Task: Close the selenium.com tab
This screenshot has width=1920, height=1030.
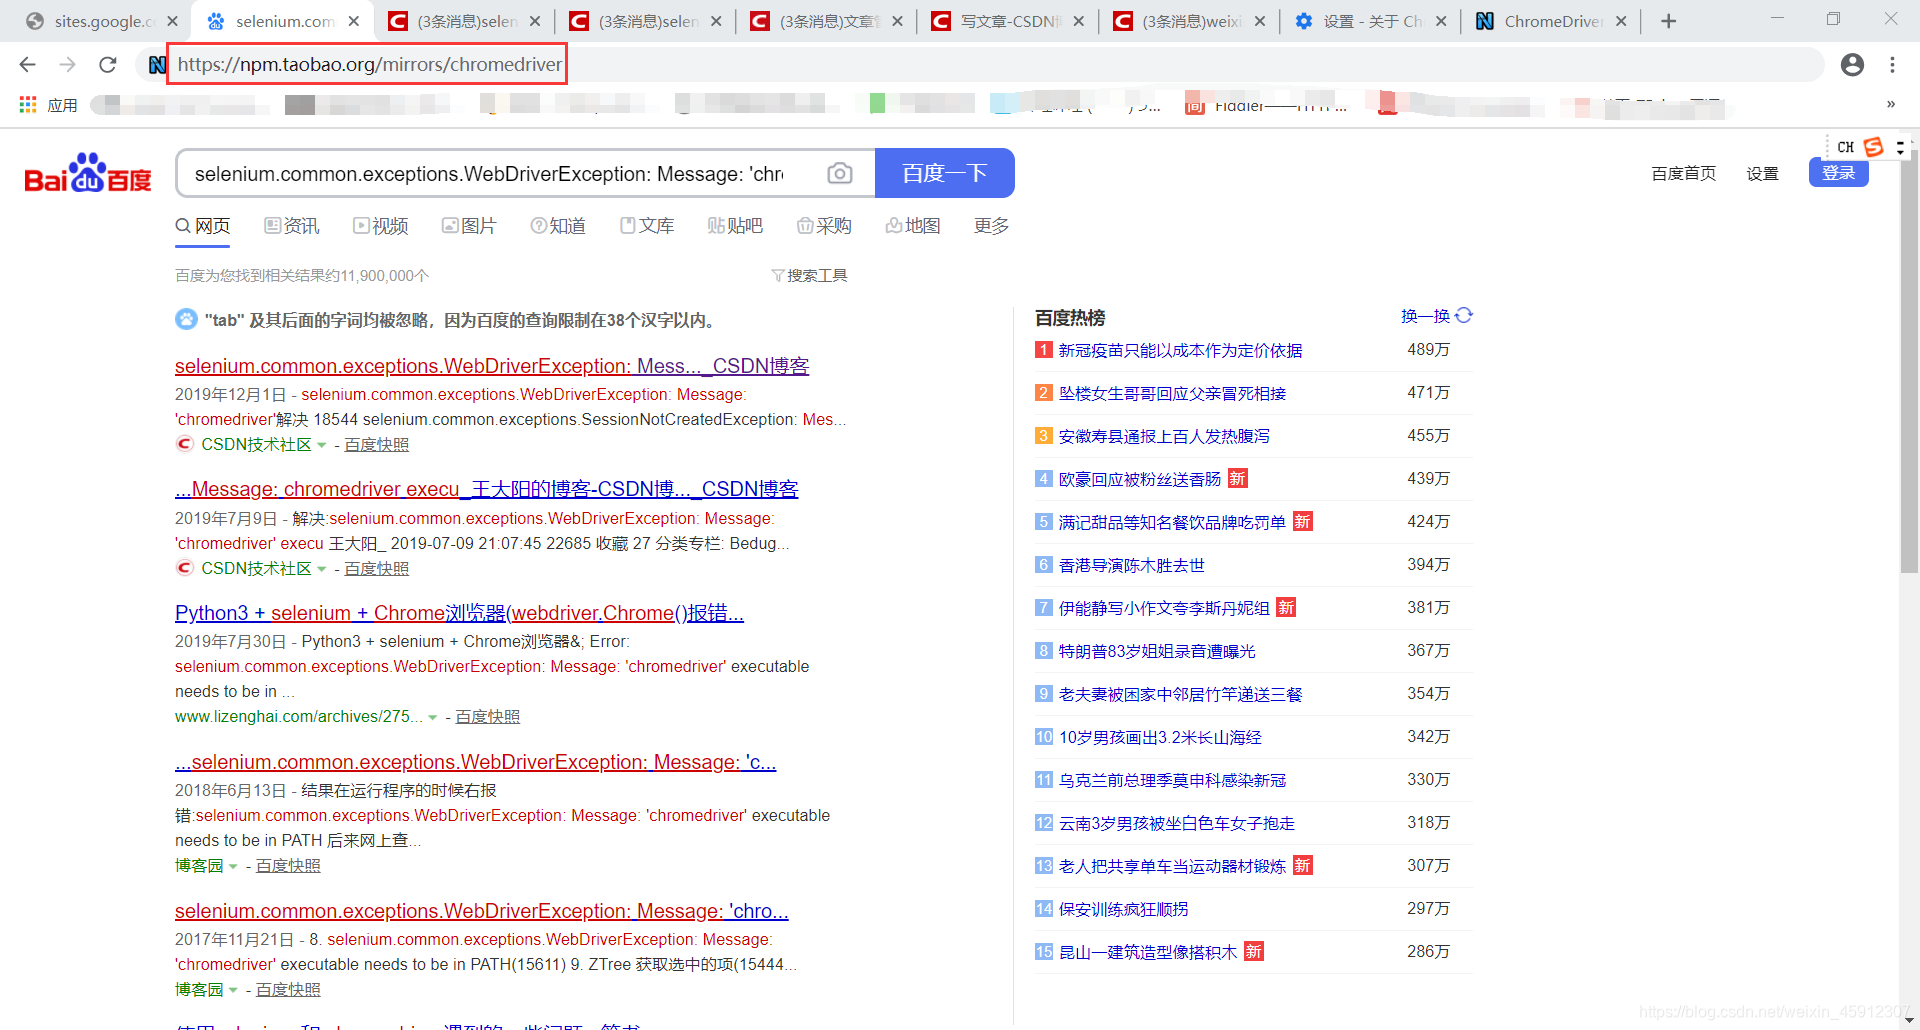Action: 354,21
